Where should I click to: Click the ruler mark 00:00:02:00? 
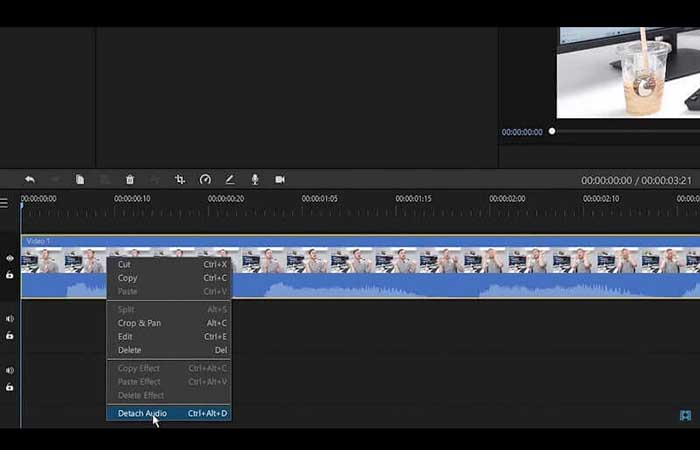pyautogui.click(x=507, y=199)
